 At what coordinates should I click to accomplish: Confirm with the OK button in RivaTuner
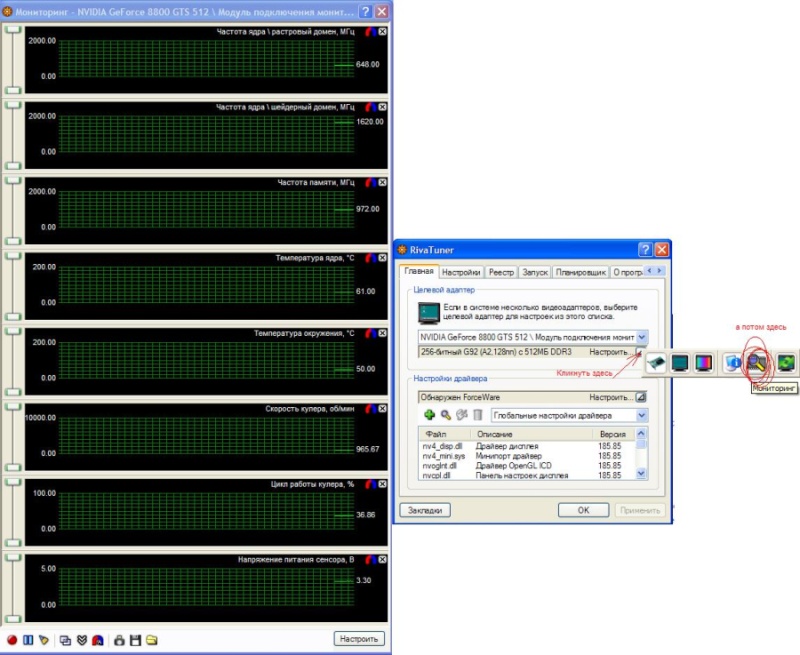tap(583, 510)
